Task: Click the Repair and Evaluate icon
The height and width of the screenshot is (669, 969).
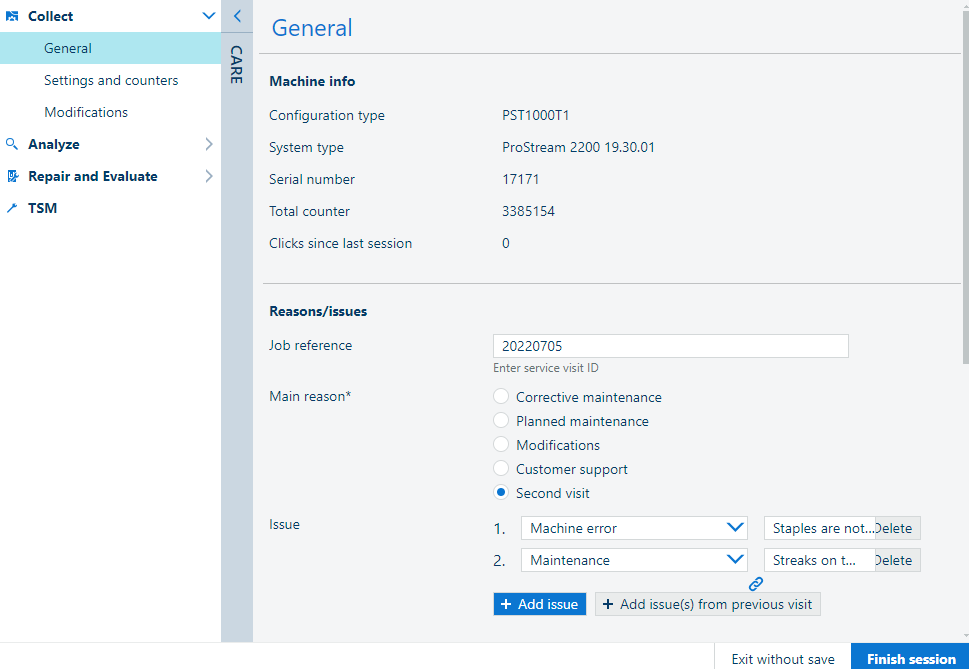Action: (x=12, y=176)
